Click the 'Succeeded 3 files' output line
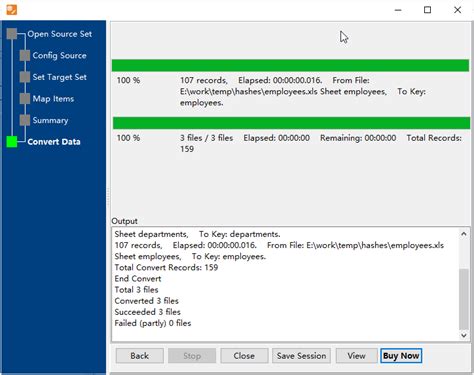Image resolution: width=474 pixels, height=375 pixels. [x=148, y=312]
